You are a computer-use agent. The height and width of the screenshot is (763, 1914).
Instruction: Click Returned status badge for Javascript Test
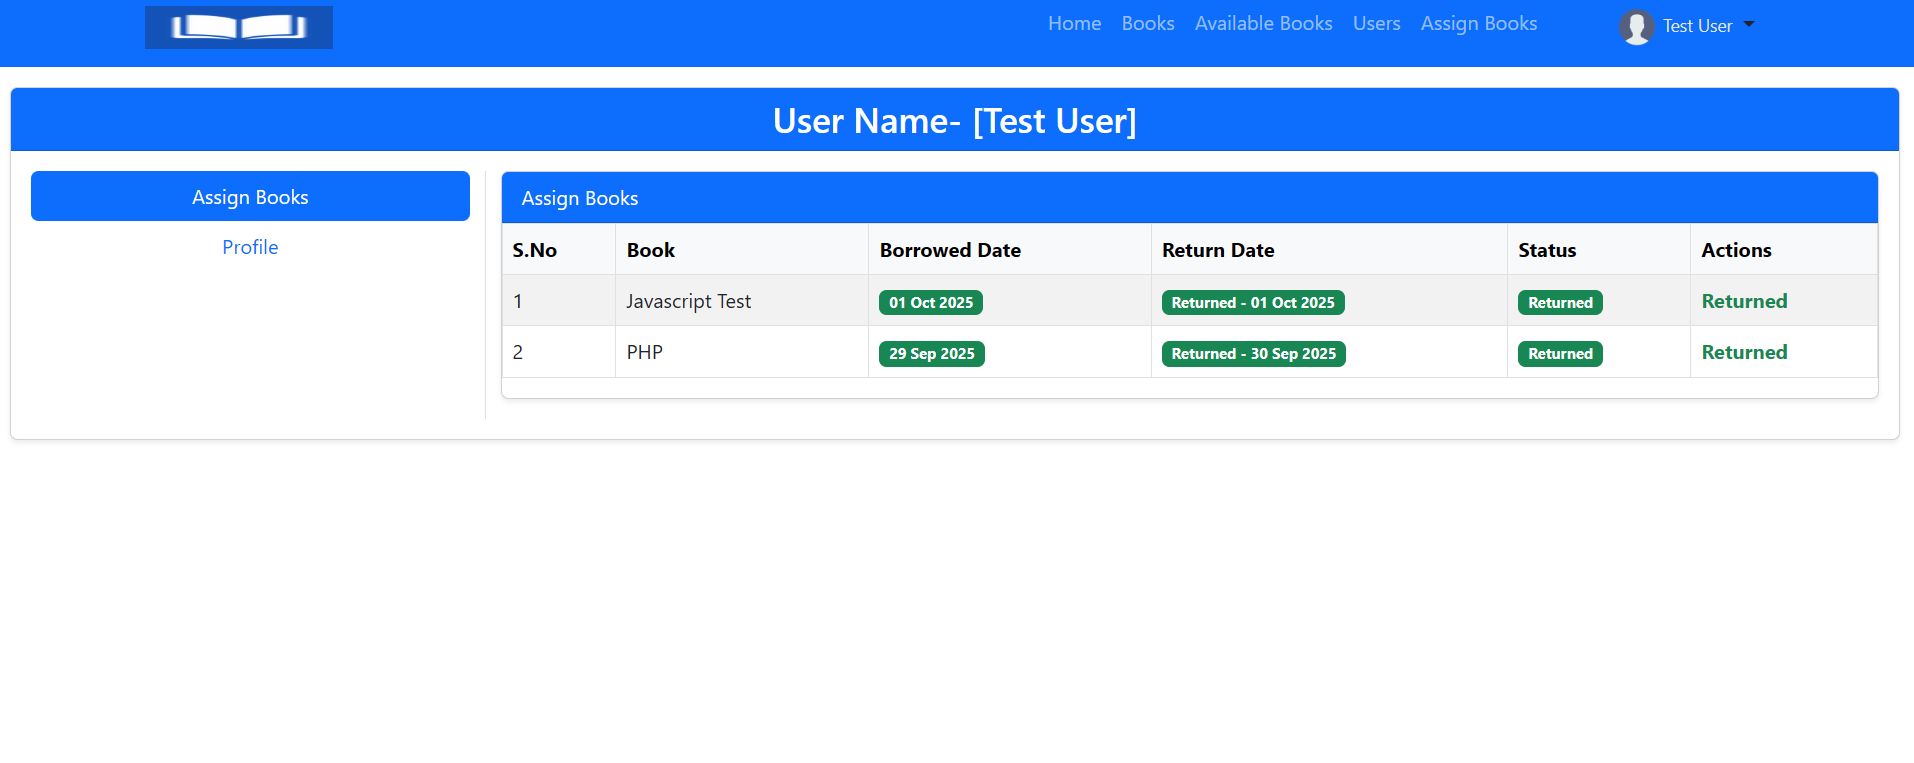[x=1559, y=303]
